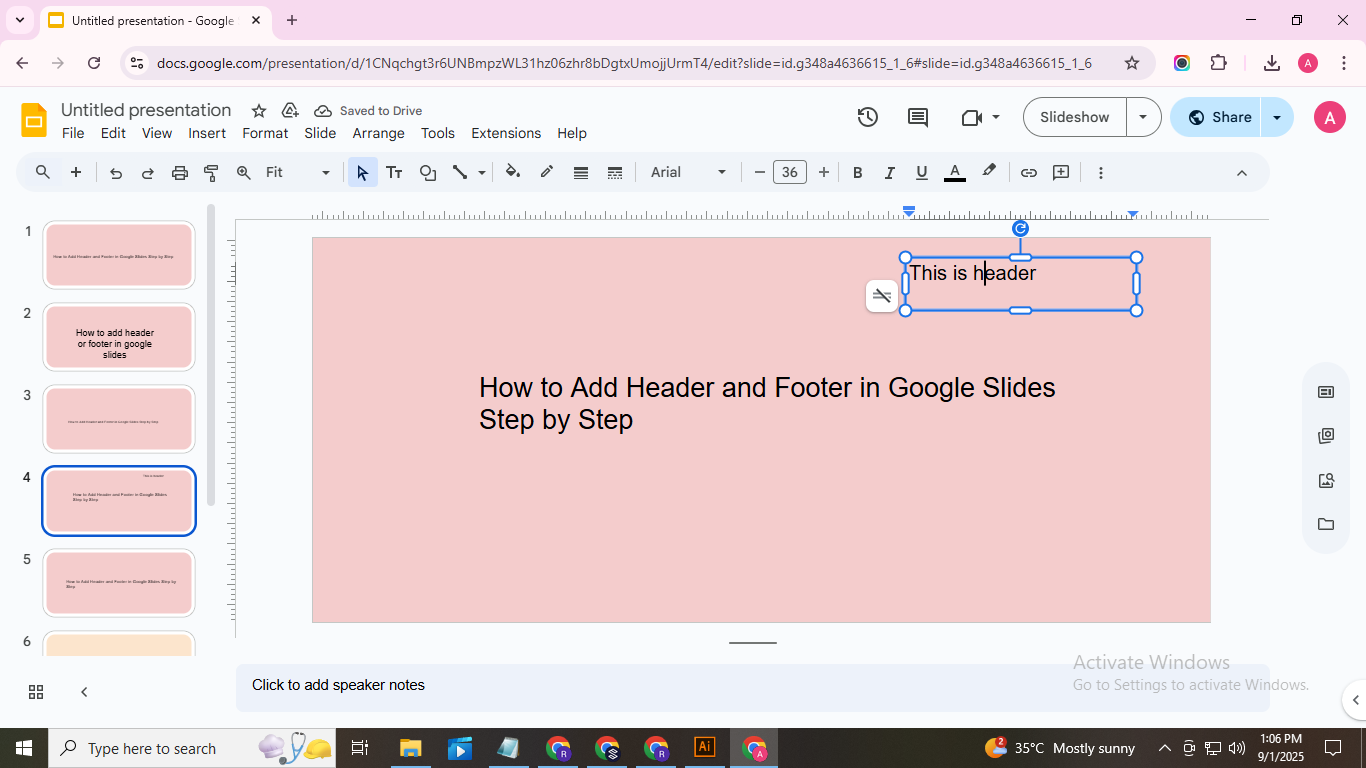Toggle Underline formatting
Screen dimensions: 1366x768
point(922,173)
